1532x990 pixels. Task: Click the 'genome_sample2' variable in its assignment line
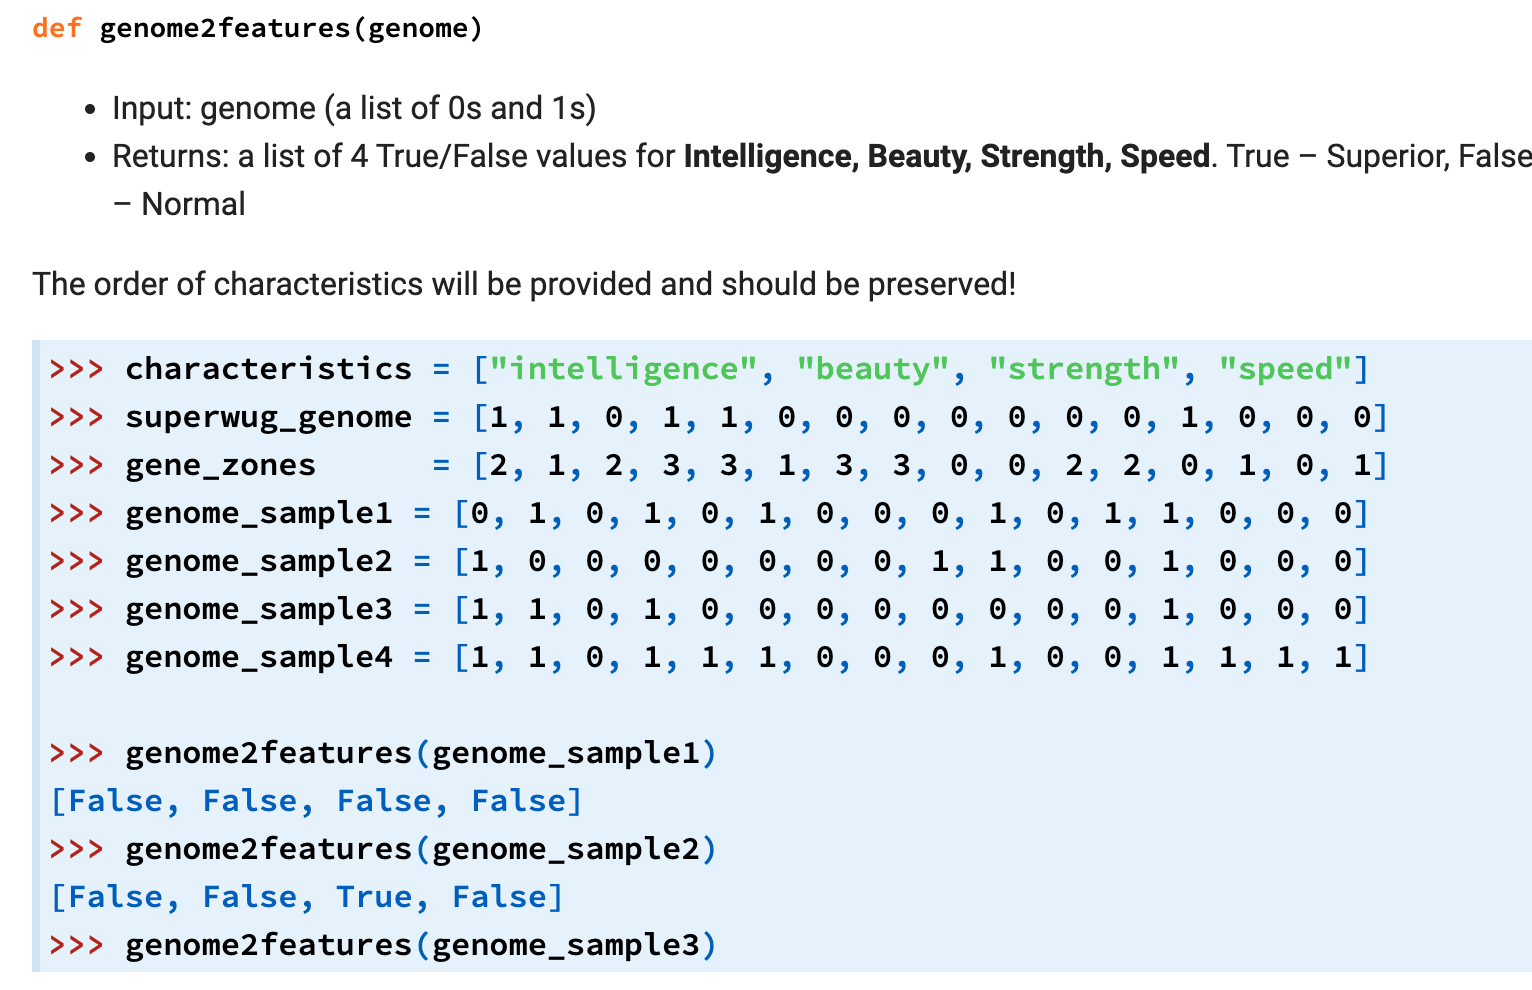pos(259,561)
